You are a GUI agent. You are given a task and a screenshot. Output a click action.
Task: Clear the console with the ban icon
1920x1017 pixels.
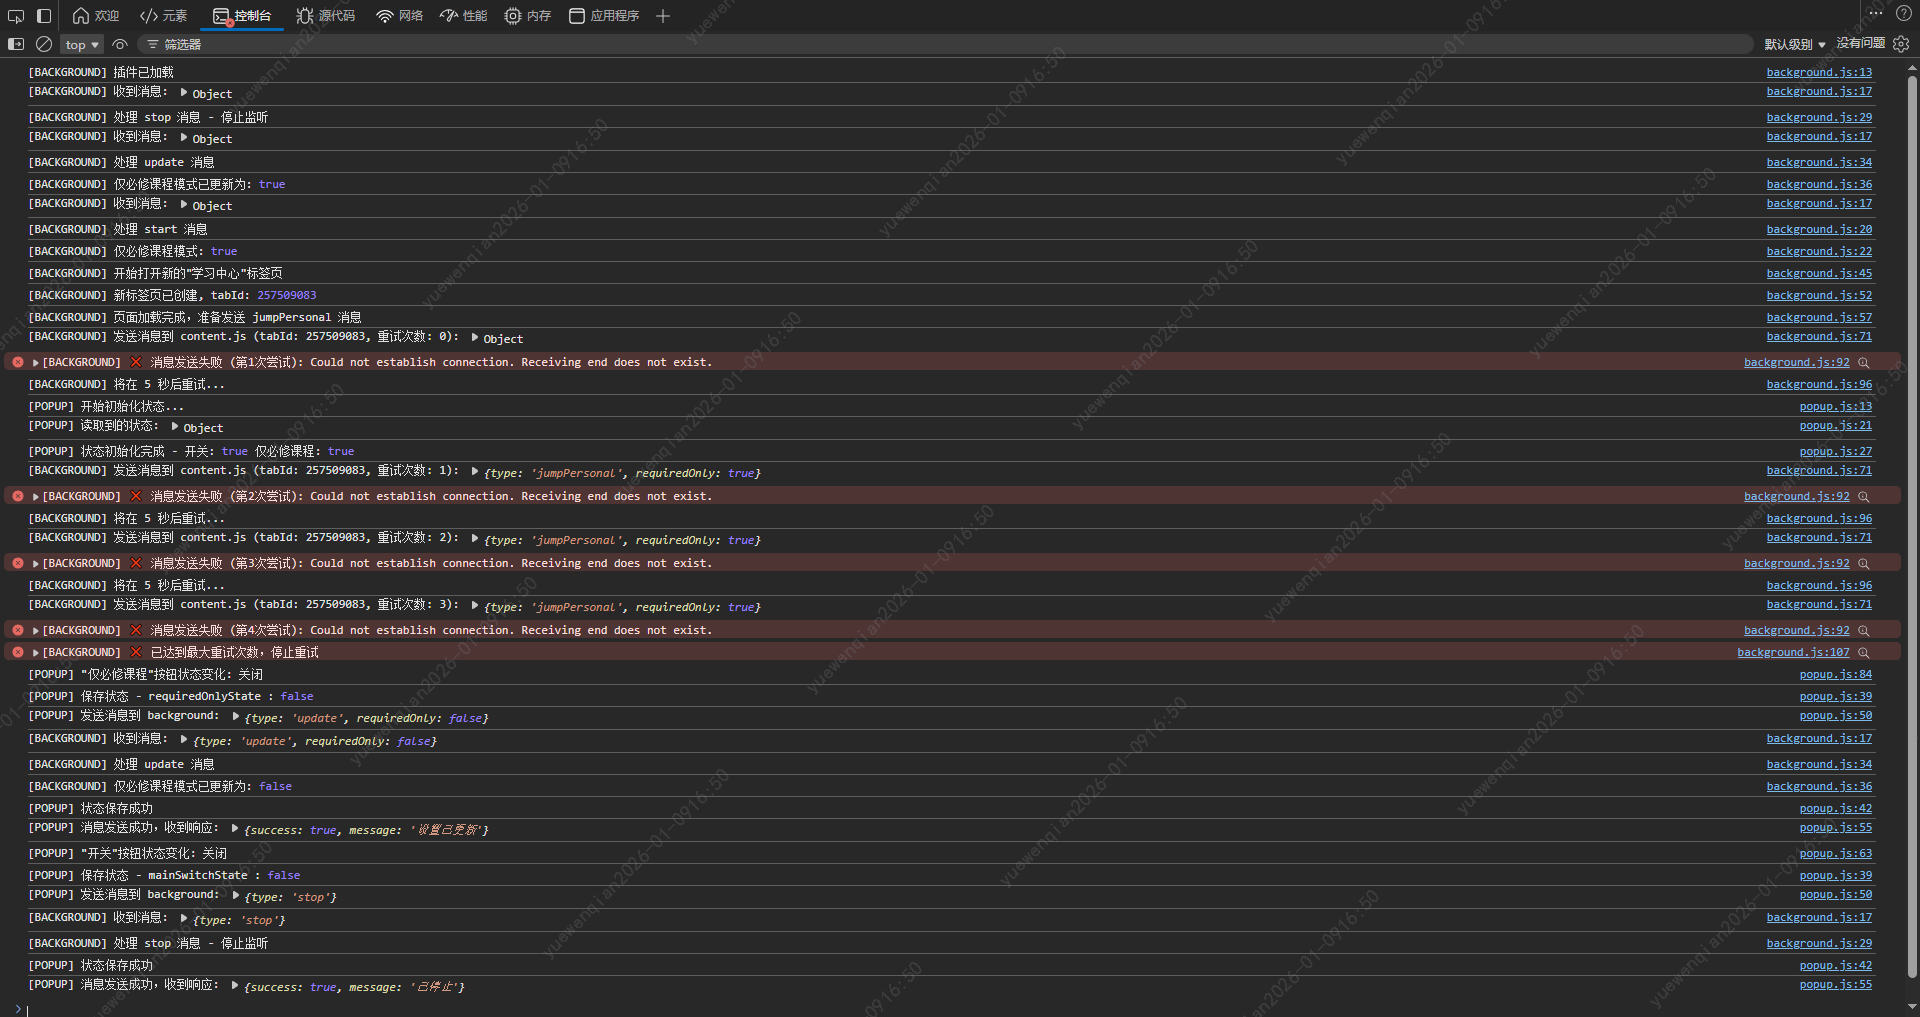click(x=44, y=44)
